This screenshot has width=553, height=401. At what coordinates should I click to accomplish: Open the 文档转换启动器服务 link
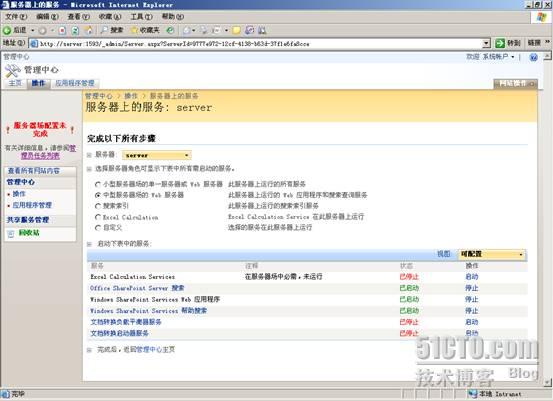pyautogui.click(x=119, y=333)
